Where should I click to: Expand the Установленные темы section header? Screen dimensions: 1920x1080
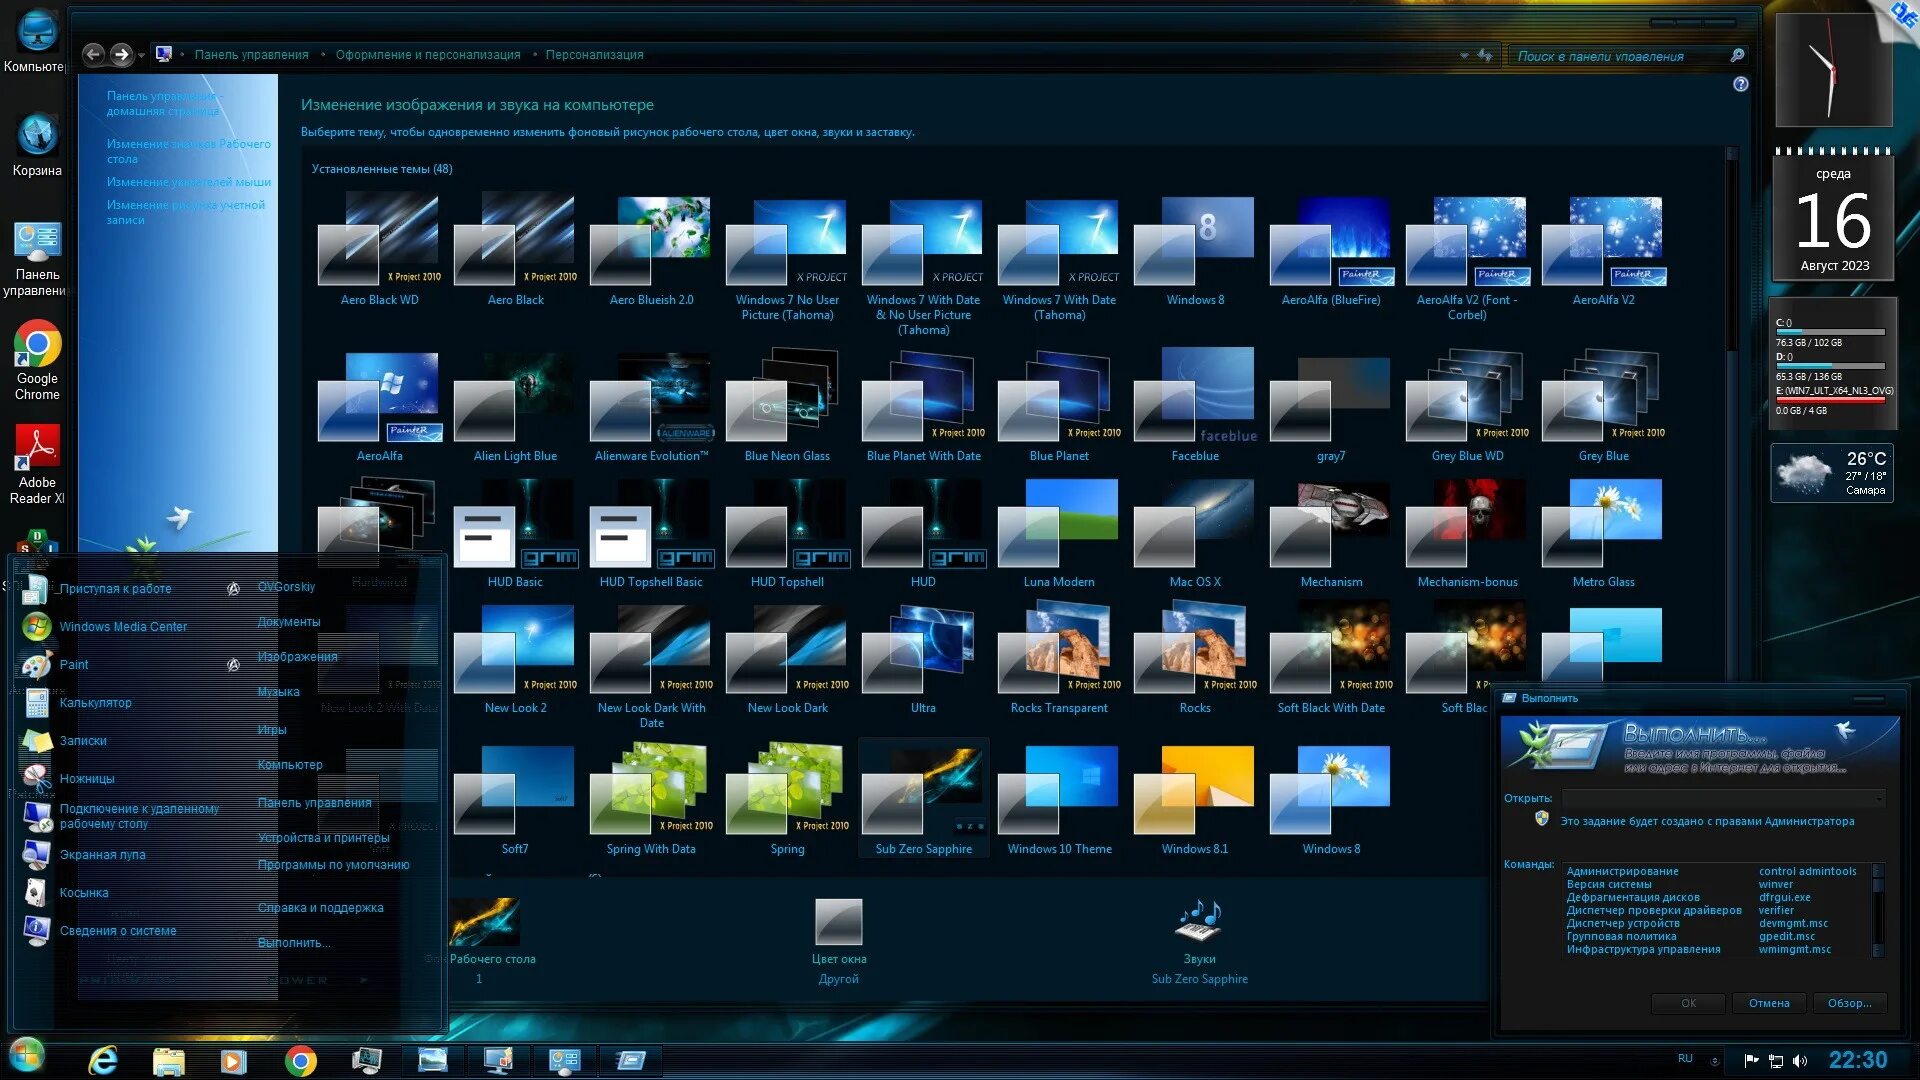[x=382, y=169]
